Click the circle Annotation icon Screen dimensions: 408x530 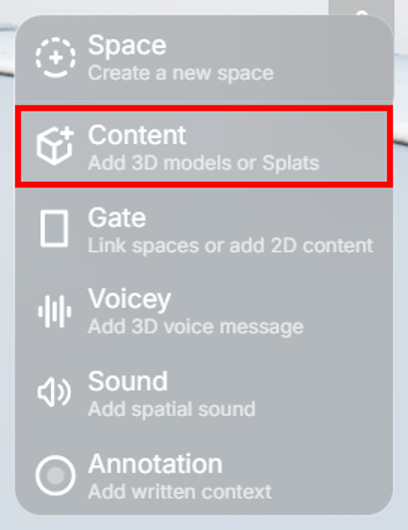[x=55, y=475]
